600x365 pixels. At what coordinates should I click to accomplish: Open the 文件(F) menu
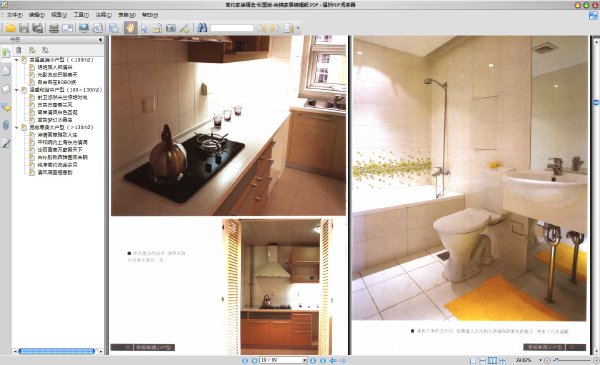15,15
